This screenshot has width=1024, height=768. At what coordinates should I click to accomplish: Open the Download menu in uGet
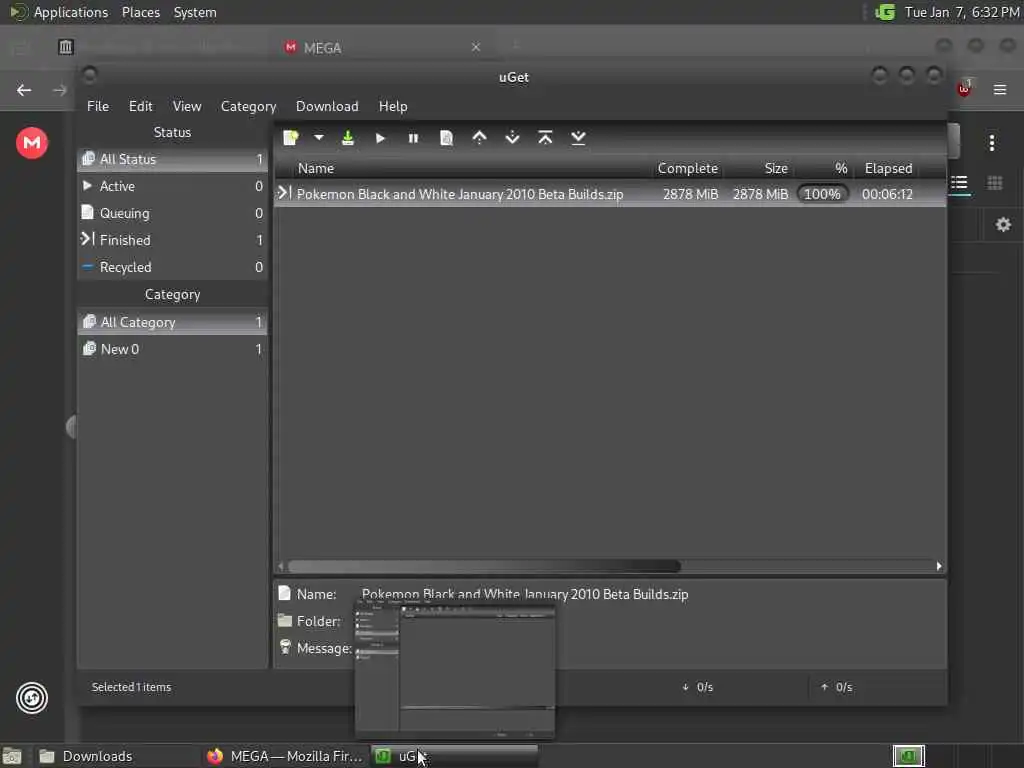point(327,106)
